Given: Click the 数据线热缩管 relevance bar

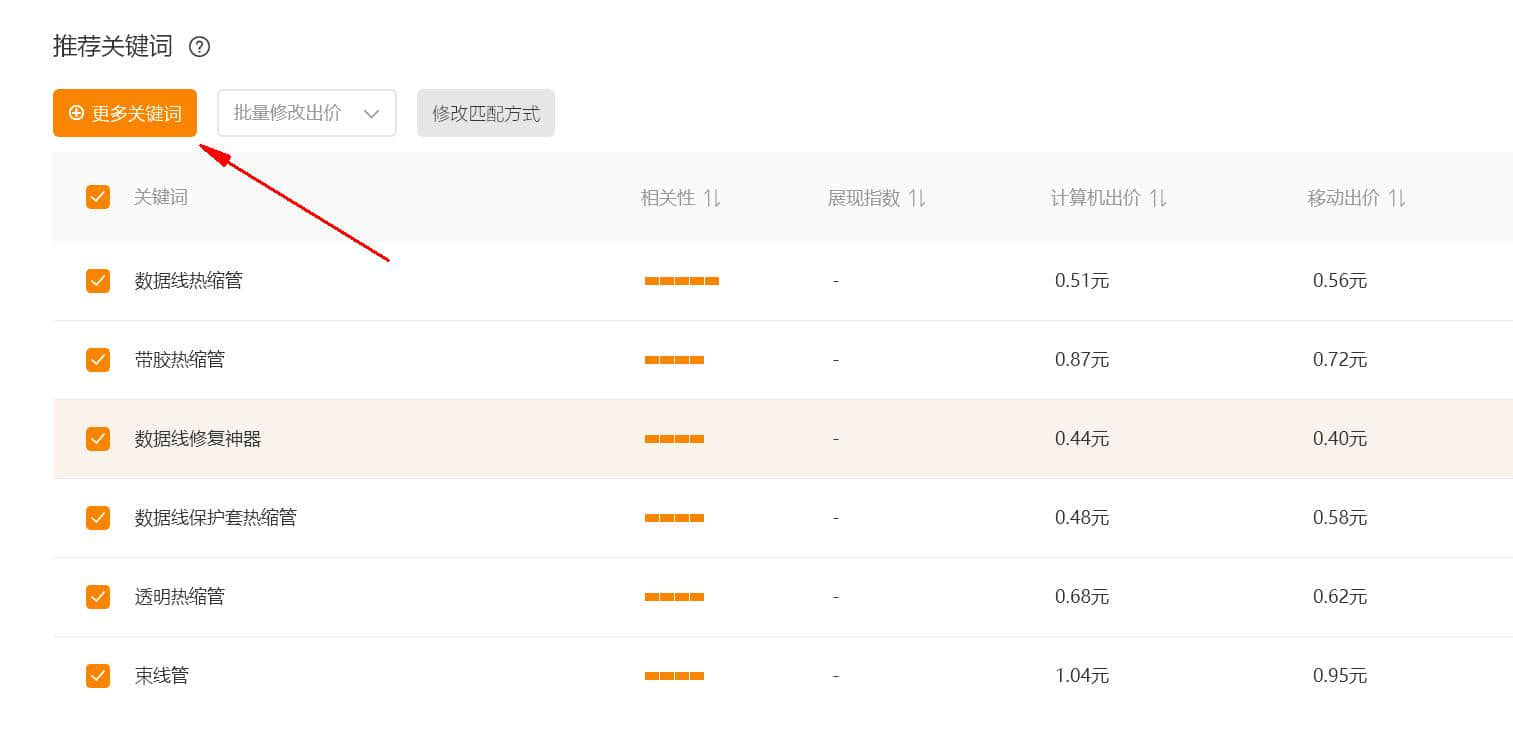Looking at the screenshot, I should [x=682, y=281].
